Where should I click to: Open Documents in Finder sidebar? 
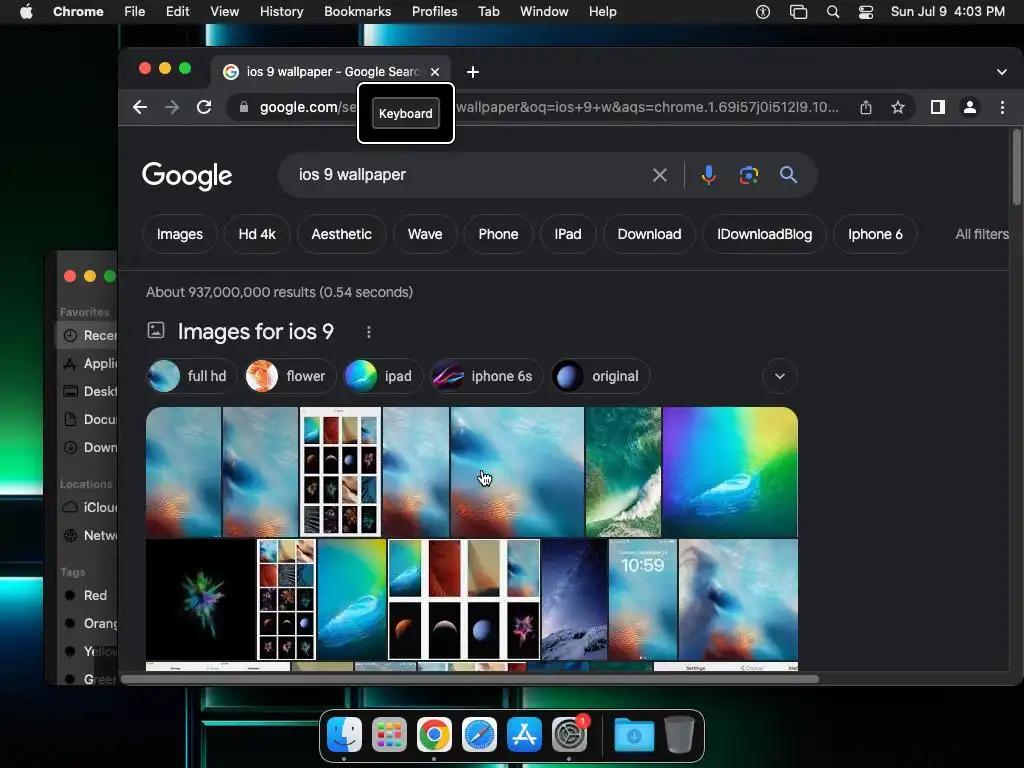click(x=88, y=419)
